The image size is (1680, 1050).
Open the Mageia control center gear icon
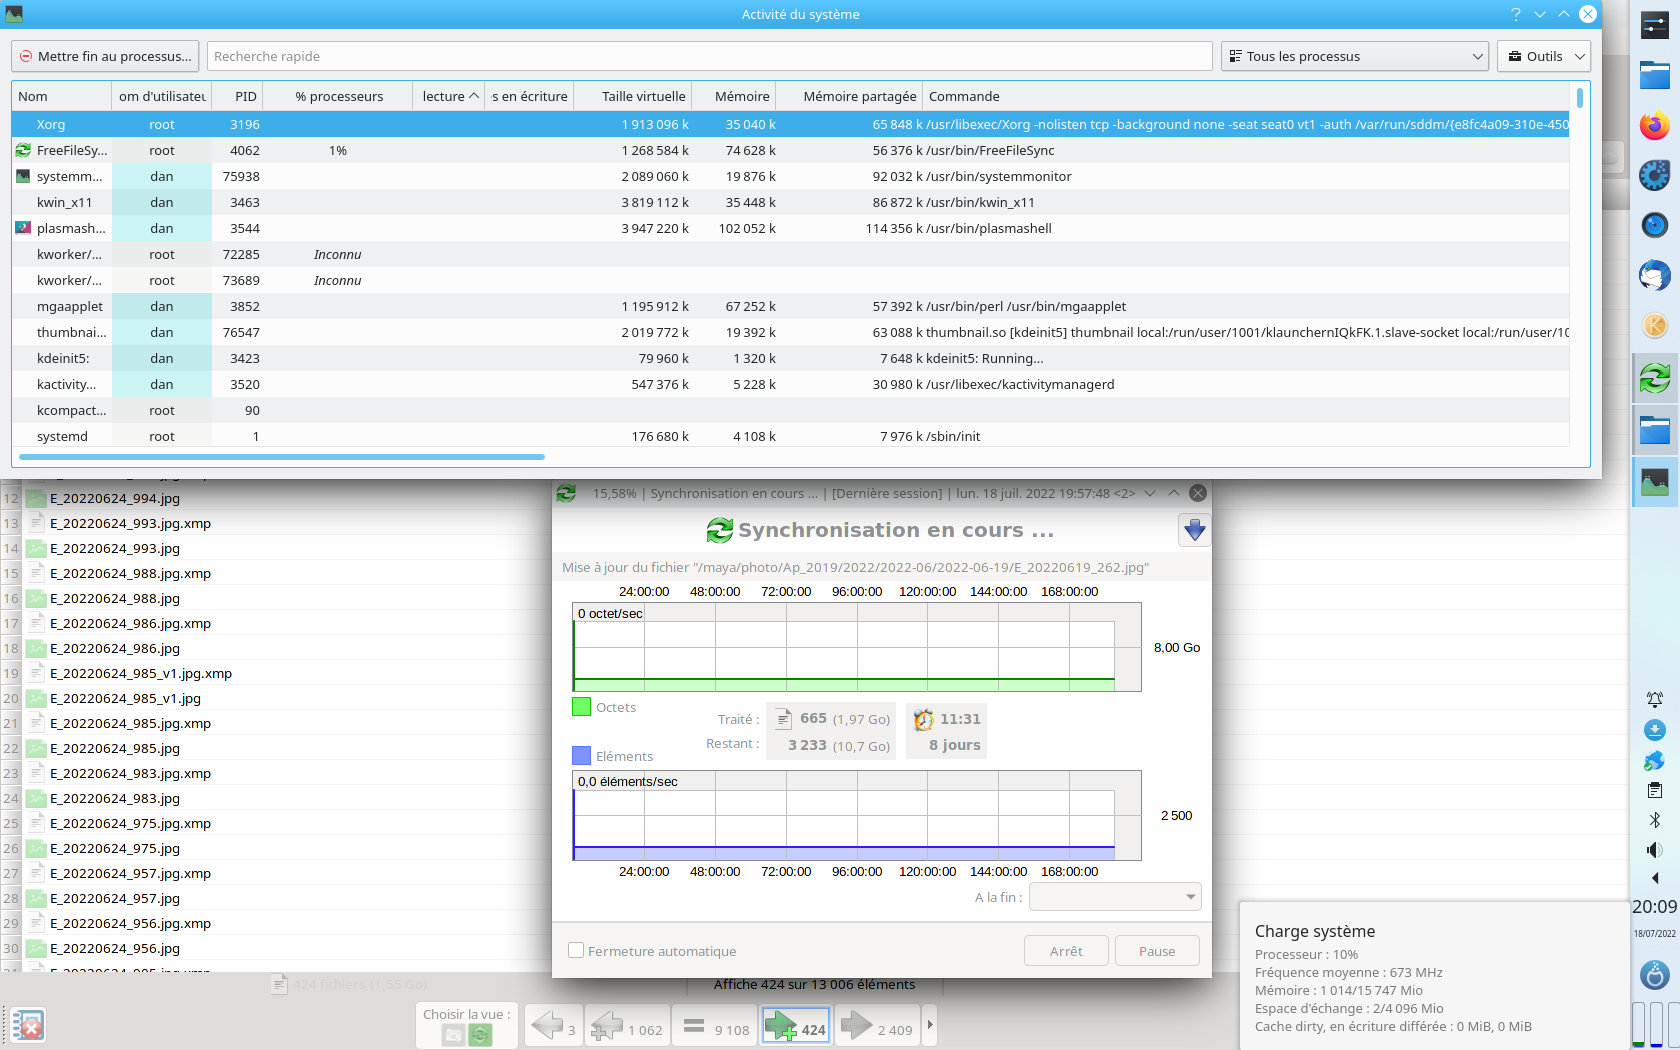coord(1654,176)
